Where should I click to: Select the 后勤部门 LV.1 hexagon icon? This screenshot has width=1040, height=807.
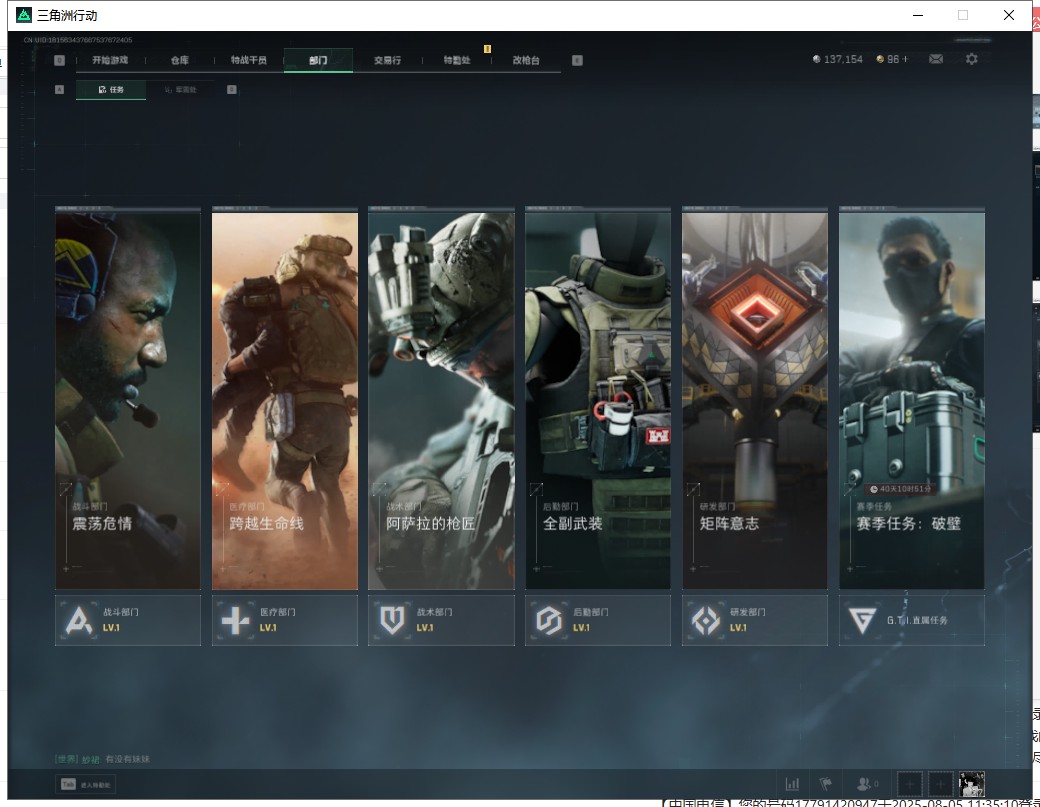549,621
